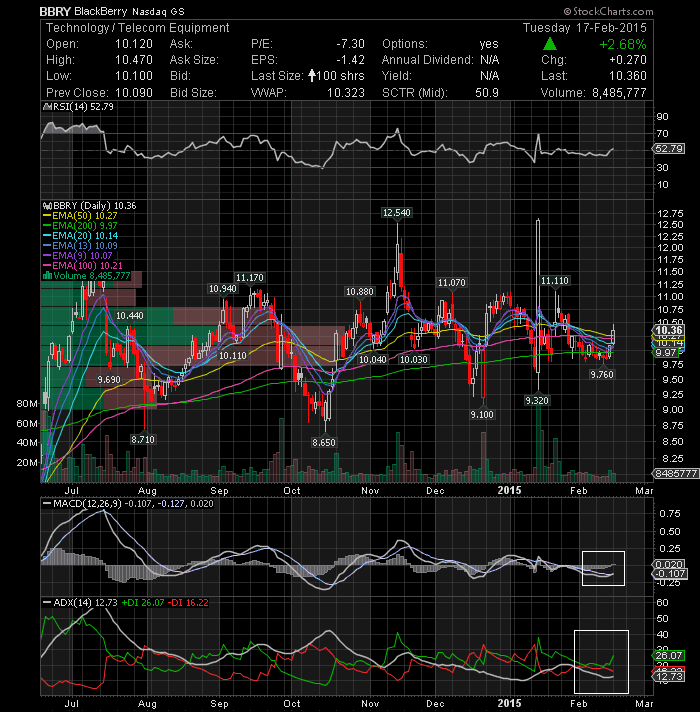700x712 pixels.
Task: Click the white up arrow before 100 shrs
Action: click(312, 75)
